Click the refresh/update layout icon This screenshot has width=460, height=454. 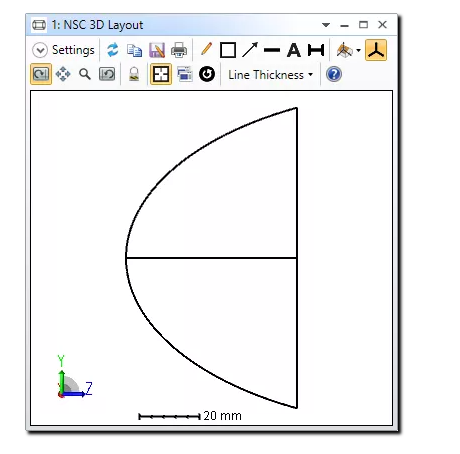[113, 50]
